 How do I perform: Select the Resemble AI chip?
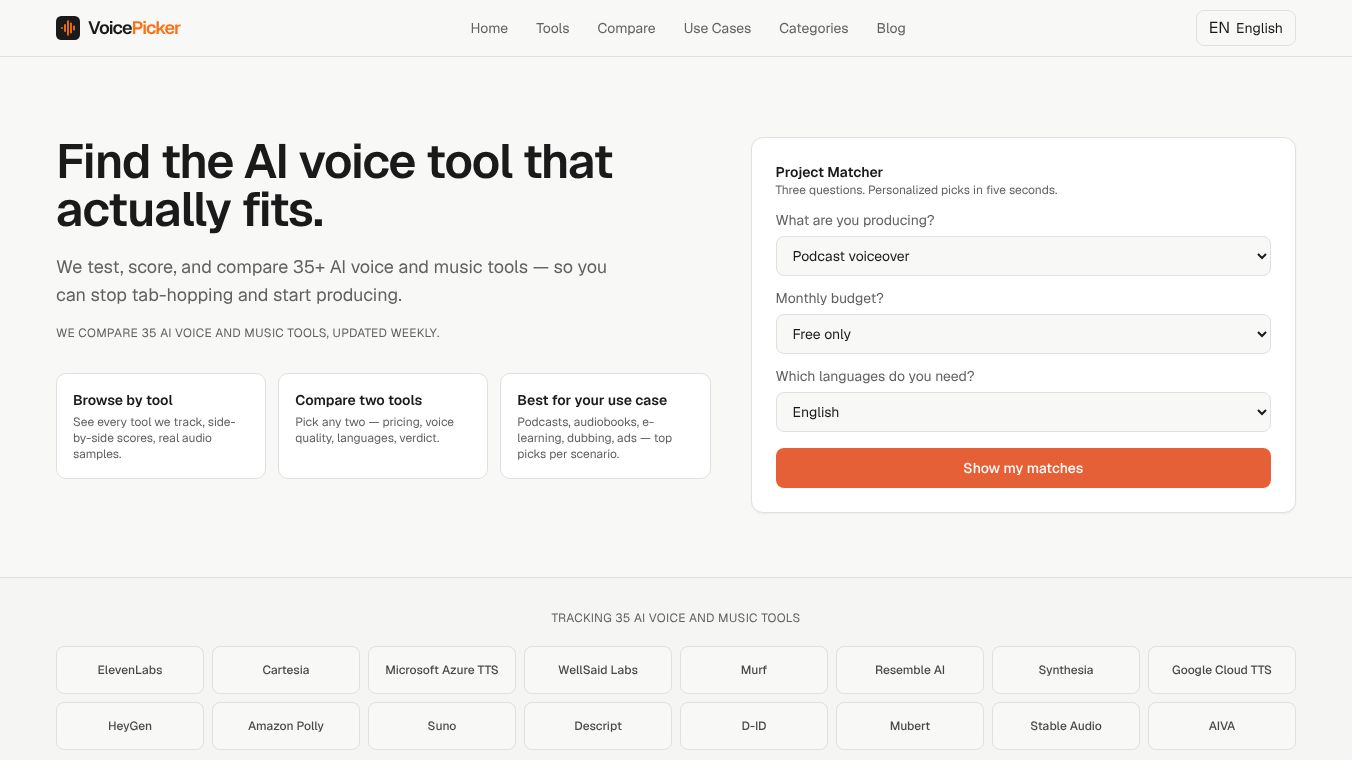(x=910, y=670)
